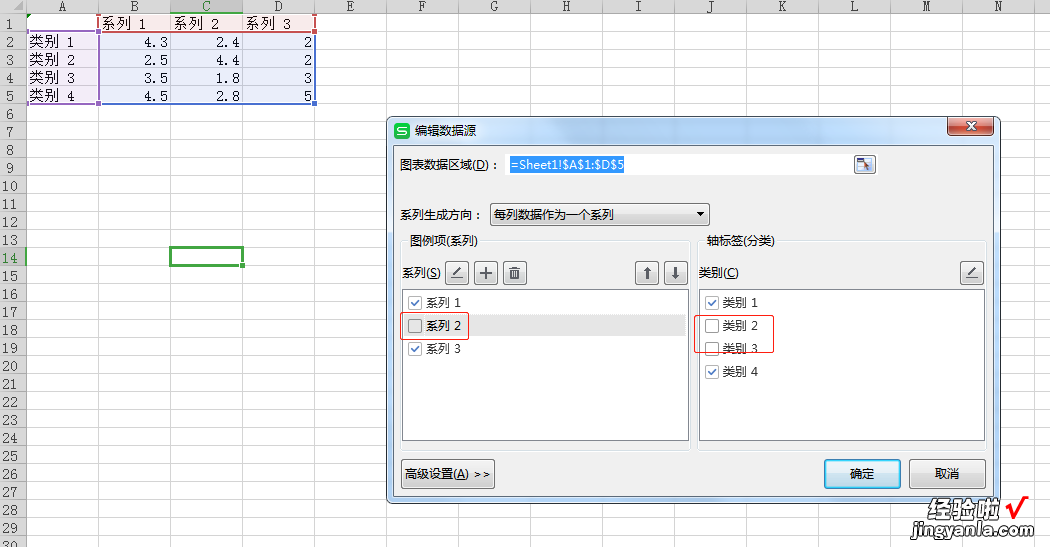Check the 类别 2 checkbox
1050x547 pixels.
pos(712,325)
